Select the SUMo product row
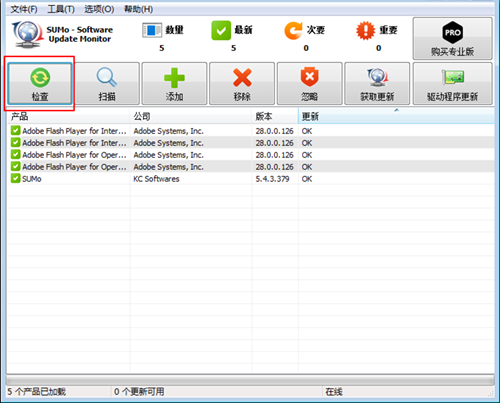The height and width of the screenshot is (403, 500). tap(251, 179)
